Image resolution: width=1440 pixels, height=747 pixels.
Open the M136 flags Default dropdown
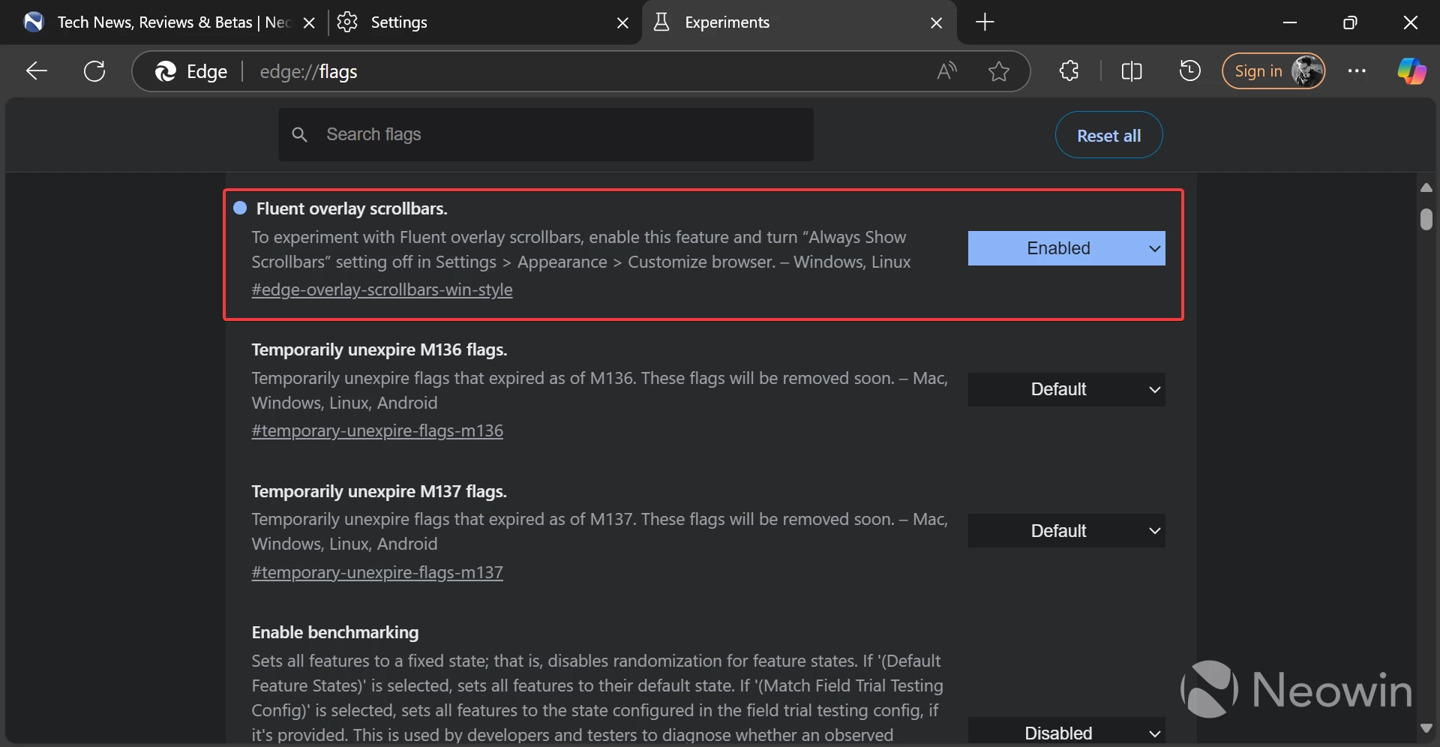pos(1066,389)
